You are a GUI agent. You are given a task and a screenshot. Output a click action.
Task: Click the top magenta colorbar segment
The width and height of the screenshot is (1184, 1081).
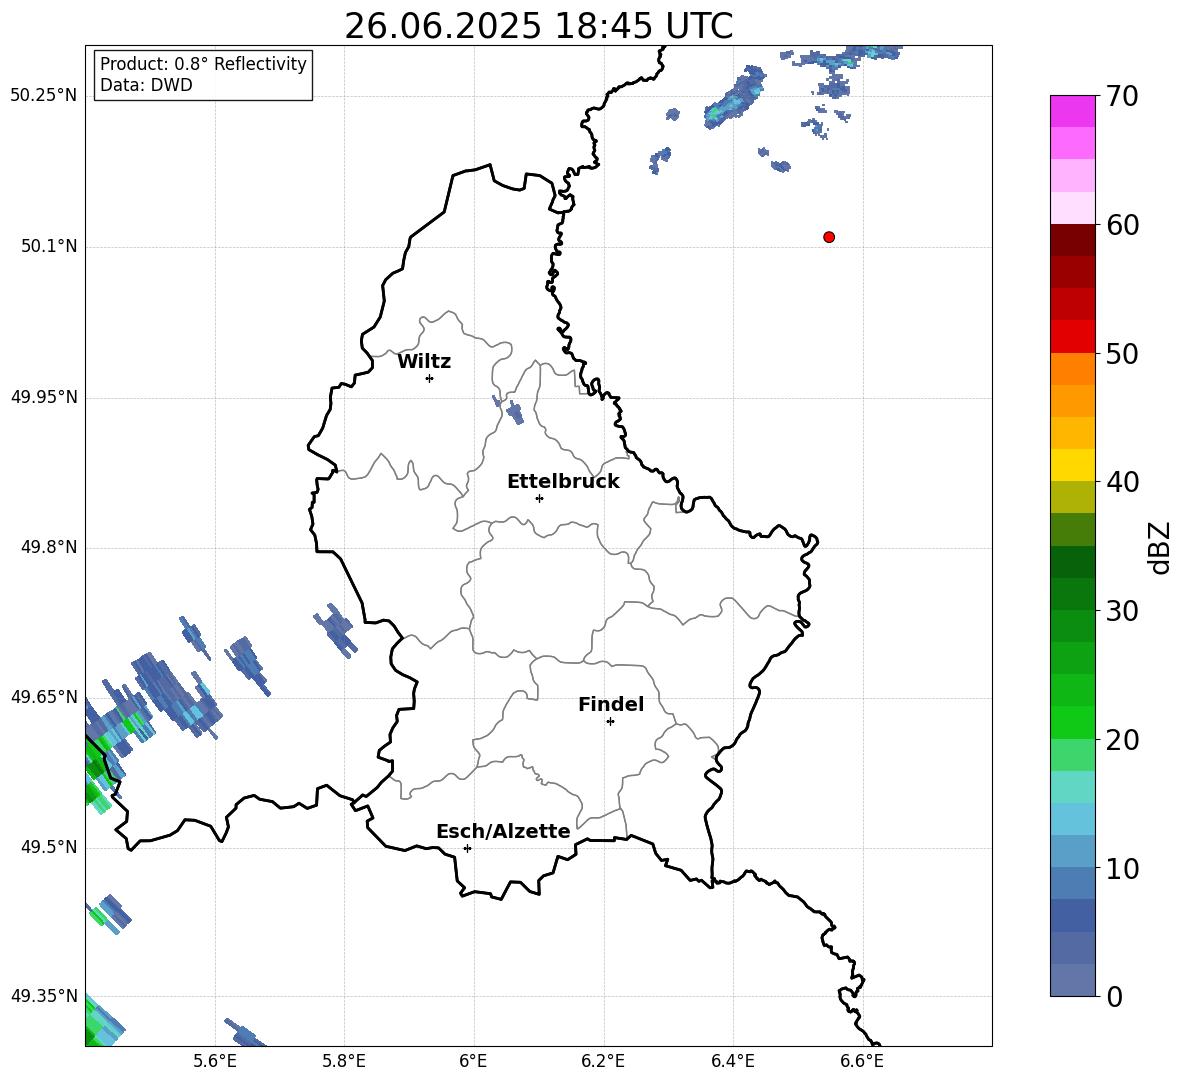(1072, 112)
